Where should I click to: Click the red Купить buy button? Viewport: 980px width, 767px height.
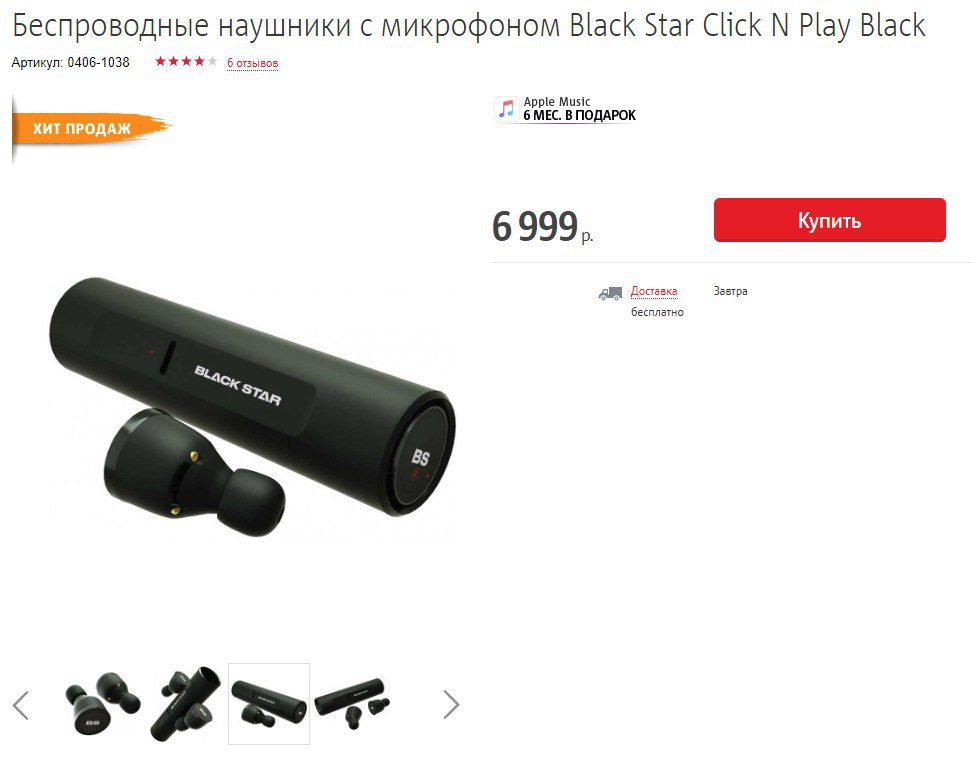829,220
